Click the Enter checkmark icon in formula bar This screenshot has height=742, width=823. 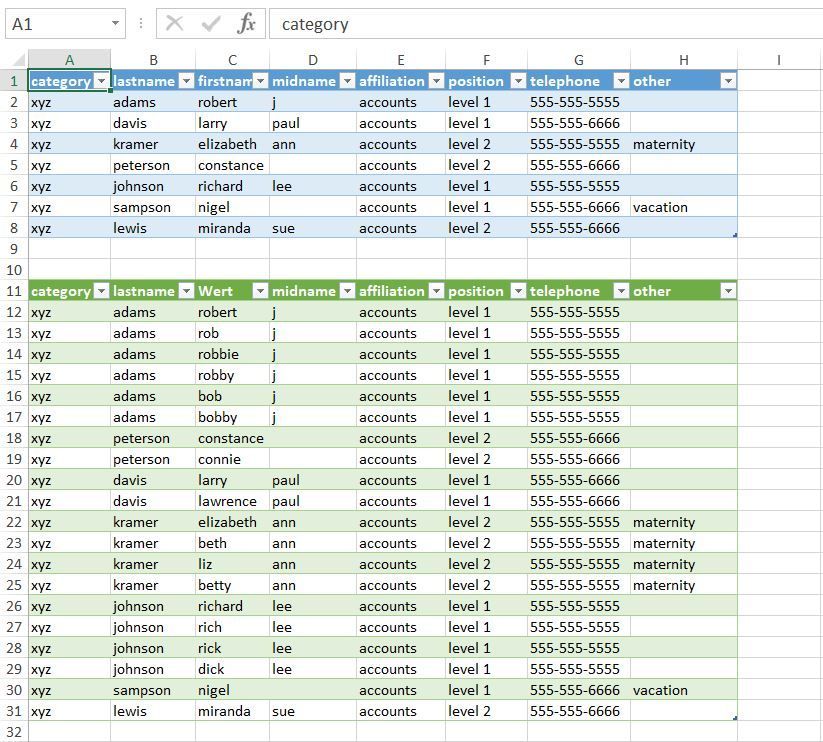[x=210, y=24]
